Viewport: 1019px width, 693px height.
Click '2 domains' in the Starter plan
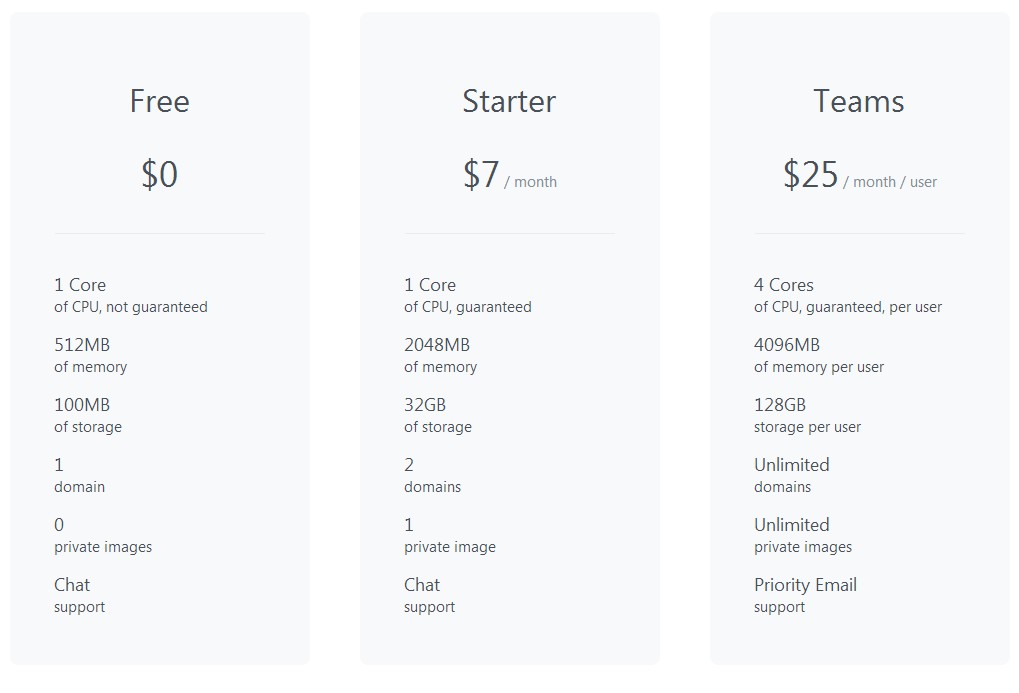432,475
